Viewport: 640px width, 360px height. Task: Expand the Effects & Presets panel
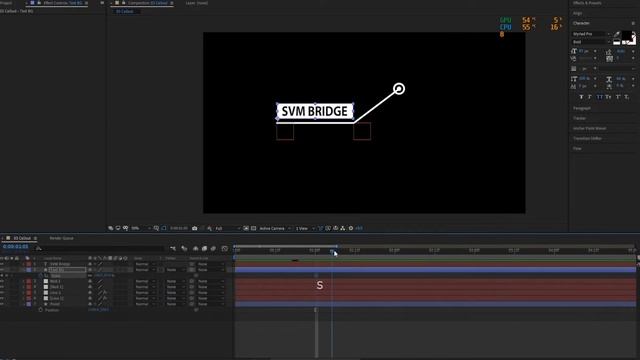click(587, 3)
